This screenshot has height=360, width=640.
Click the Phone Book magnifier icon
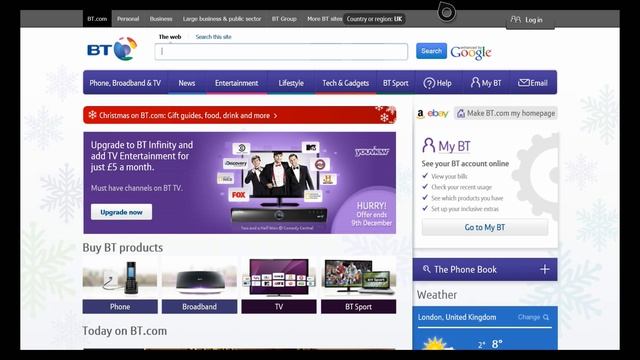pyautogui.click(x=427, y=269)
